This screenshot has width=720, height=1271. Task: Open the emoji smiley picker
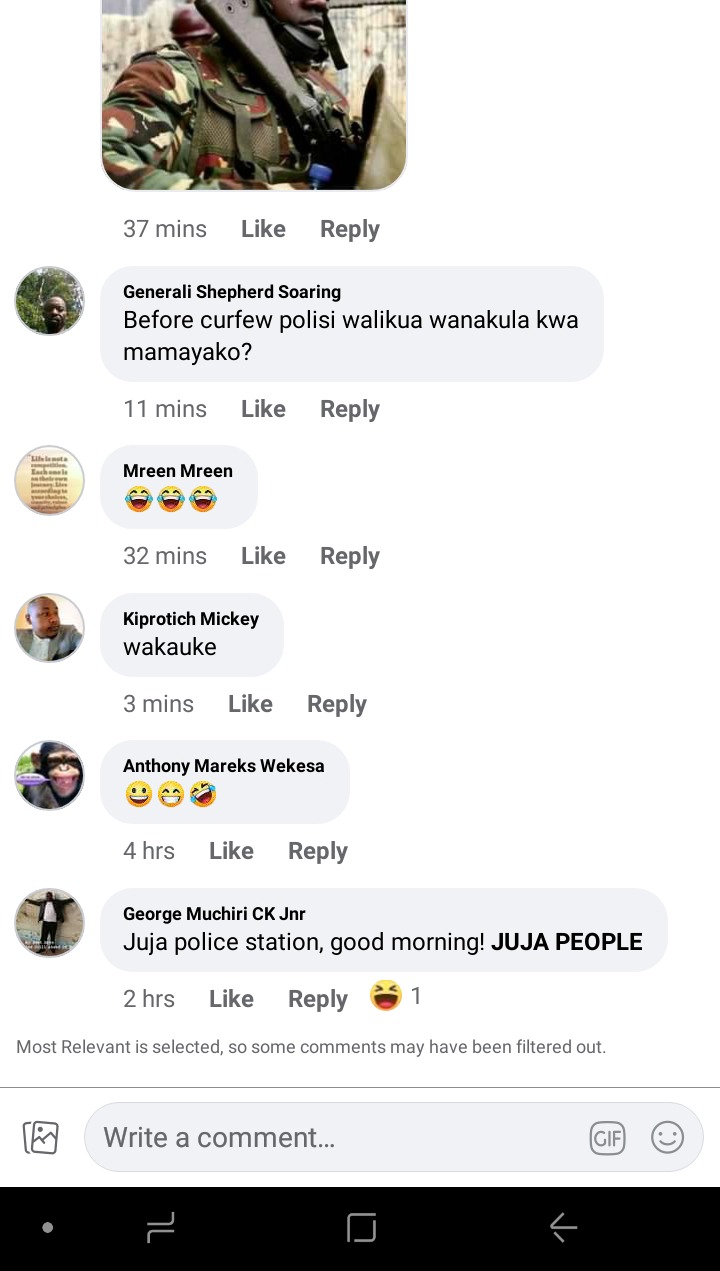click(x=667, y=1137)
